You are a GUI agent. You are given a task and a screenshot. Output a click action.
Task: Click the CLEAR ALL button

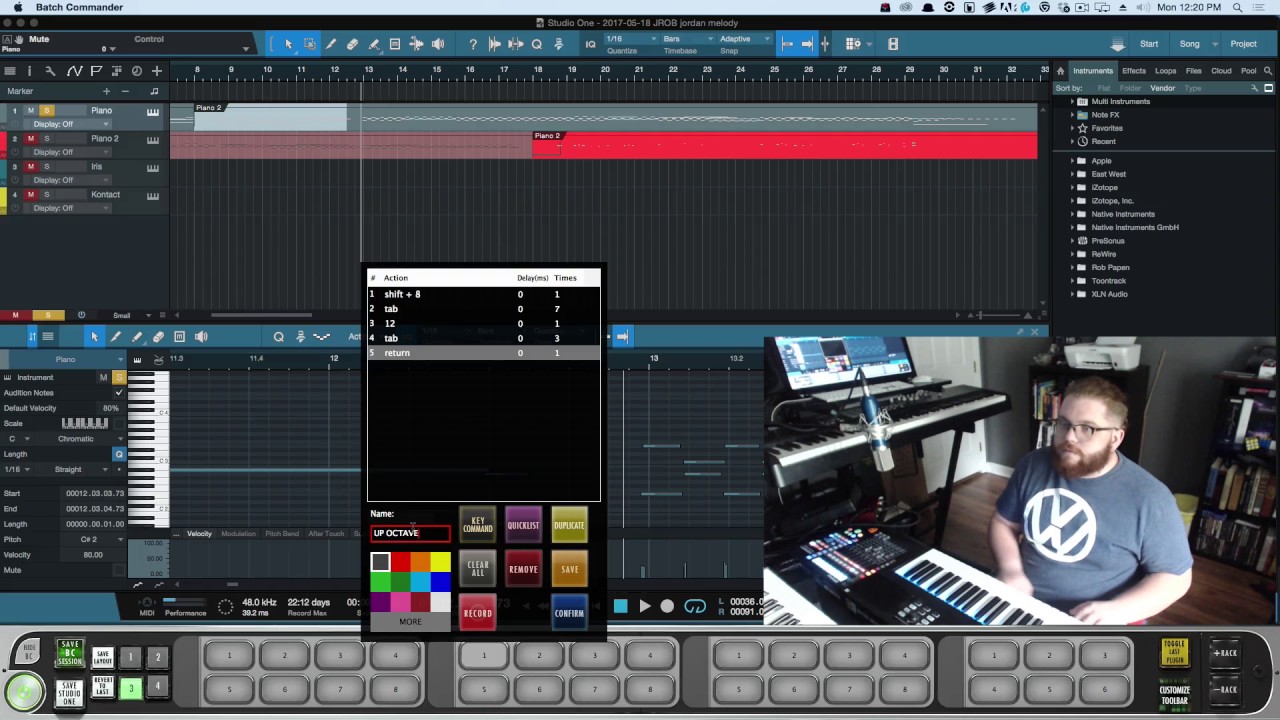pyautogui.click(x=478, y=569)
